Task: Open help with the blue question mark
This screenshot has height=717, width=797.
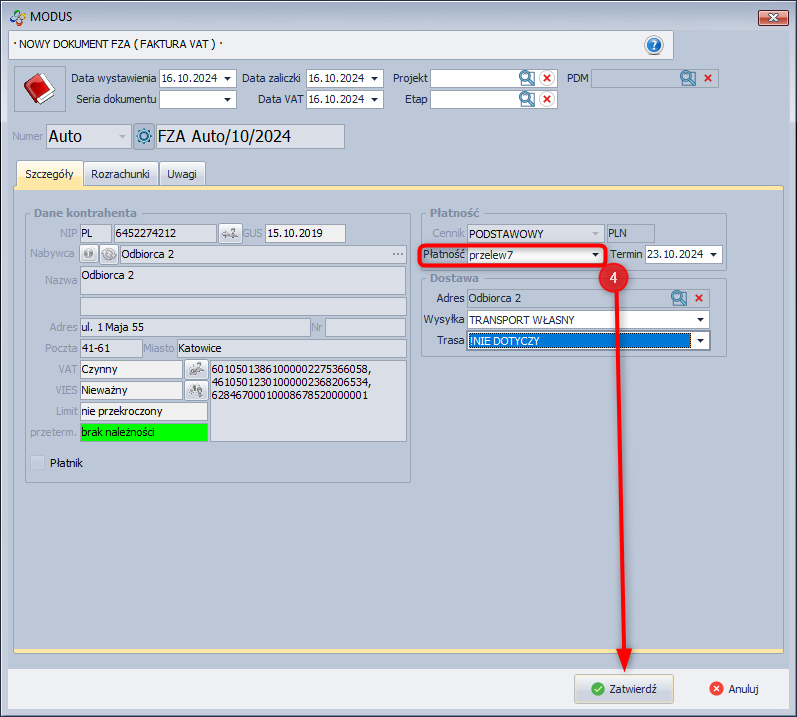Action: click(x=654, y=45)
